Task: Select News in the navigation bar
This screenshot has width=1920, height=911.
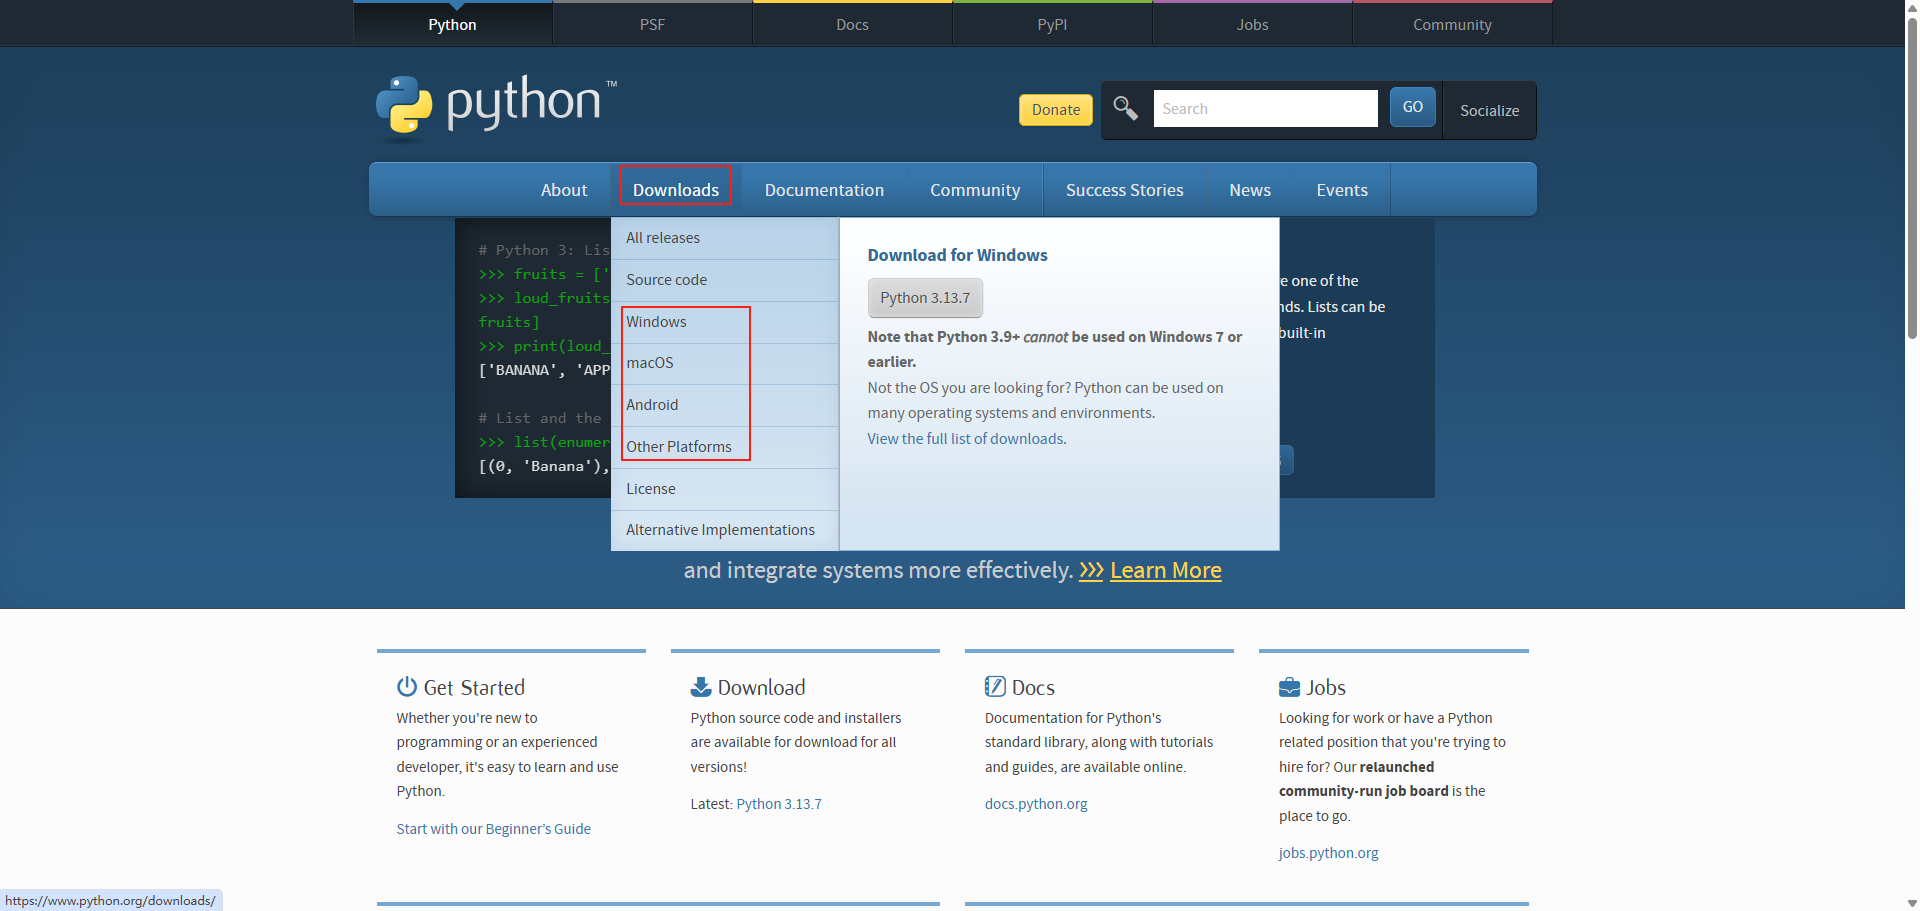Action: tap(1250, 189)
